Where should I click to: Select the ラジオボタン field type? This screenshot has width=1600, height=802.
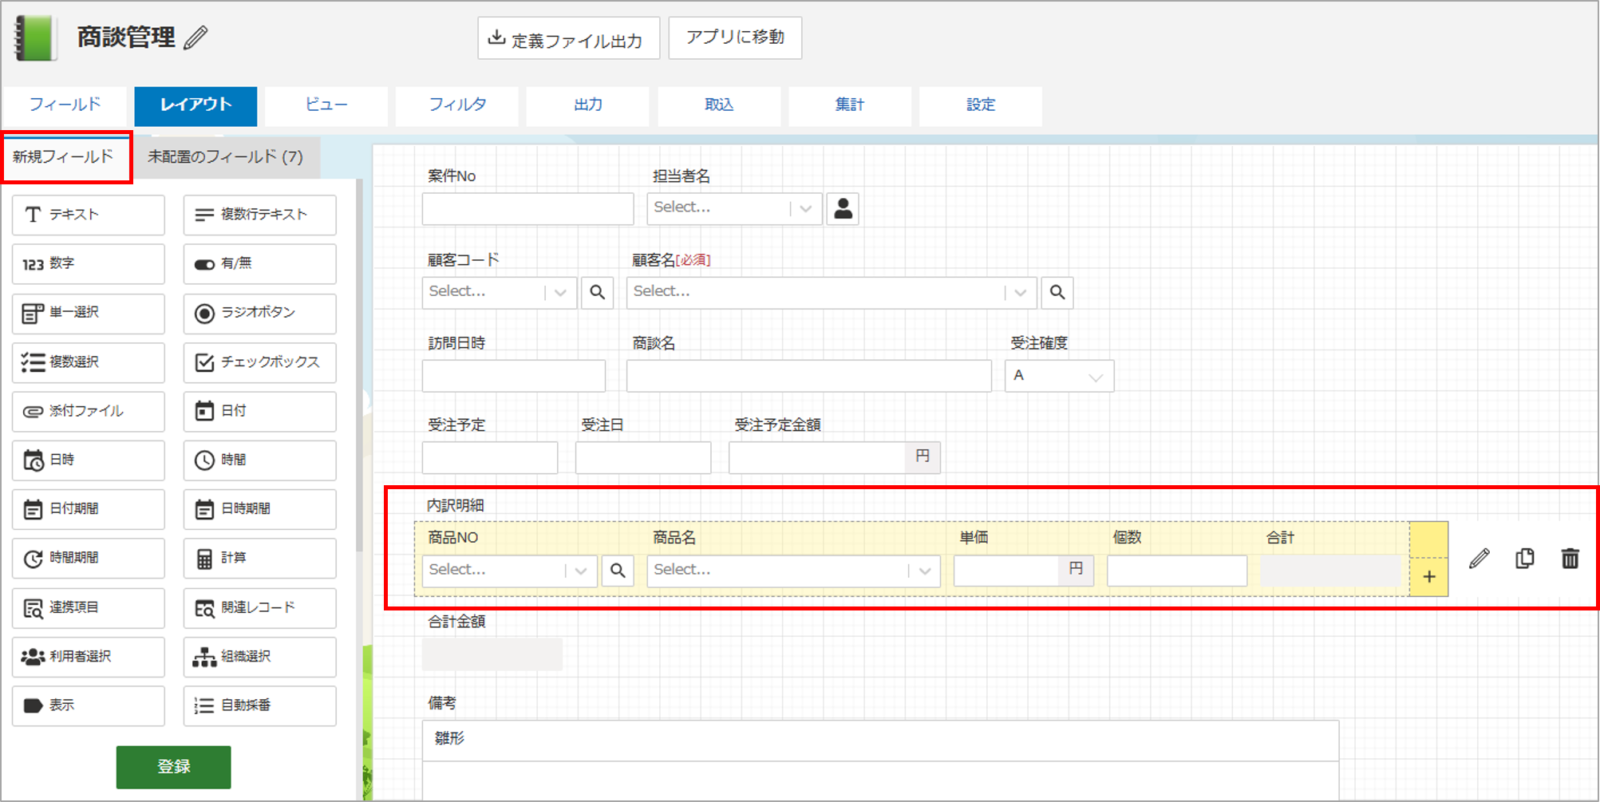tap(259, 313)
